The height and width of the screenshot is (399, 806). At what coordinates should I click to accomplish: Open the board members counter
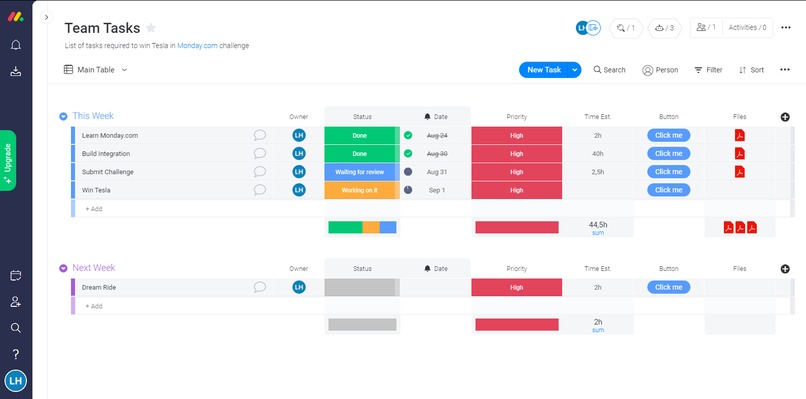click(x=706, y=27)
